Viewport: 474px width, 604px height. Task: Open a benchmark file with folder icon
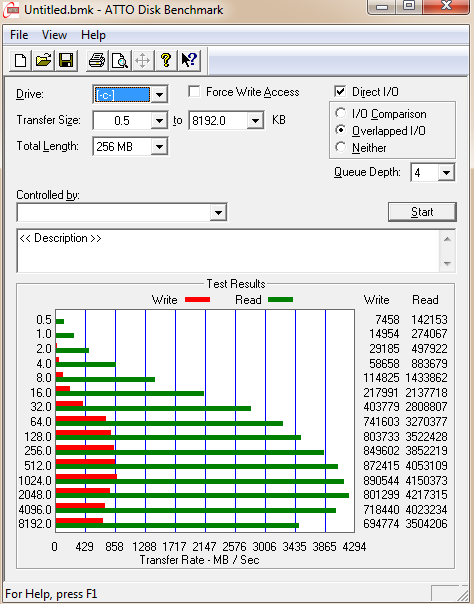(44, 60)
